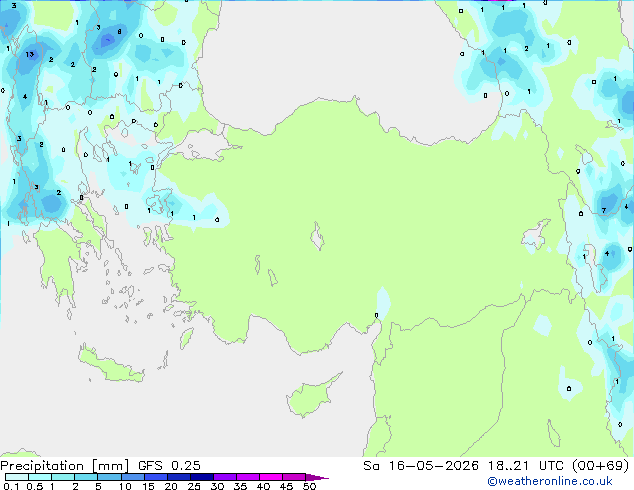634x490 pixels.
Task: Click the '10' legend scale label
Action: [x=125, y=486]
